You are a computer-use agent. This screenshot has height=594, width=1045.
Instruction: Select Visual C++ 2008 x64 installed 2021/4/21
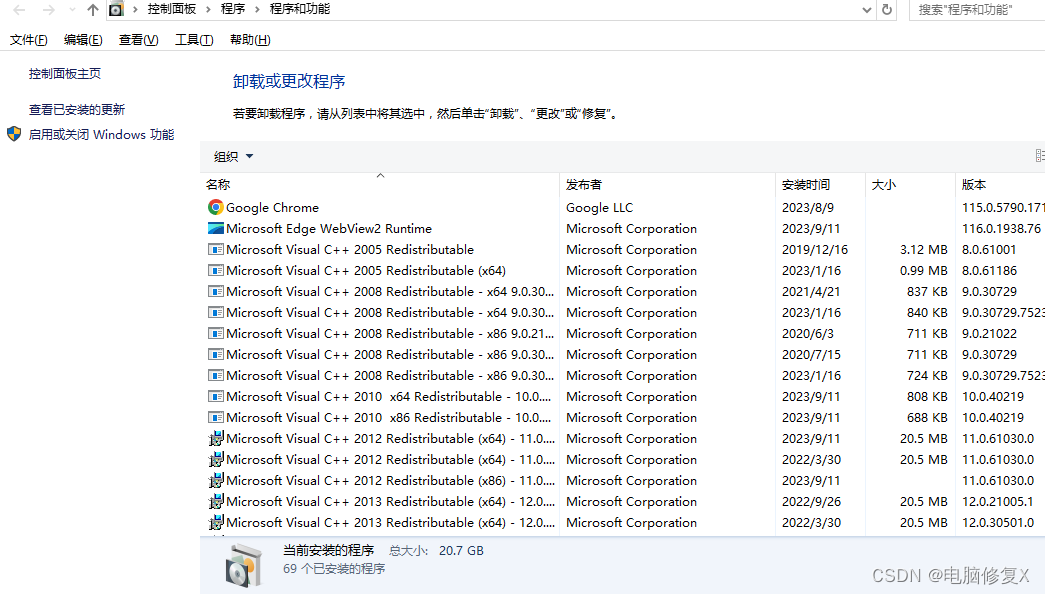[622, 291]
